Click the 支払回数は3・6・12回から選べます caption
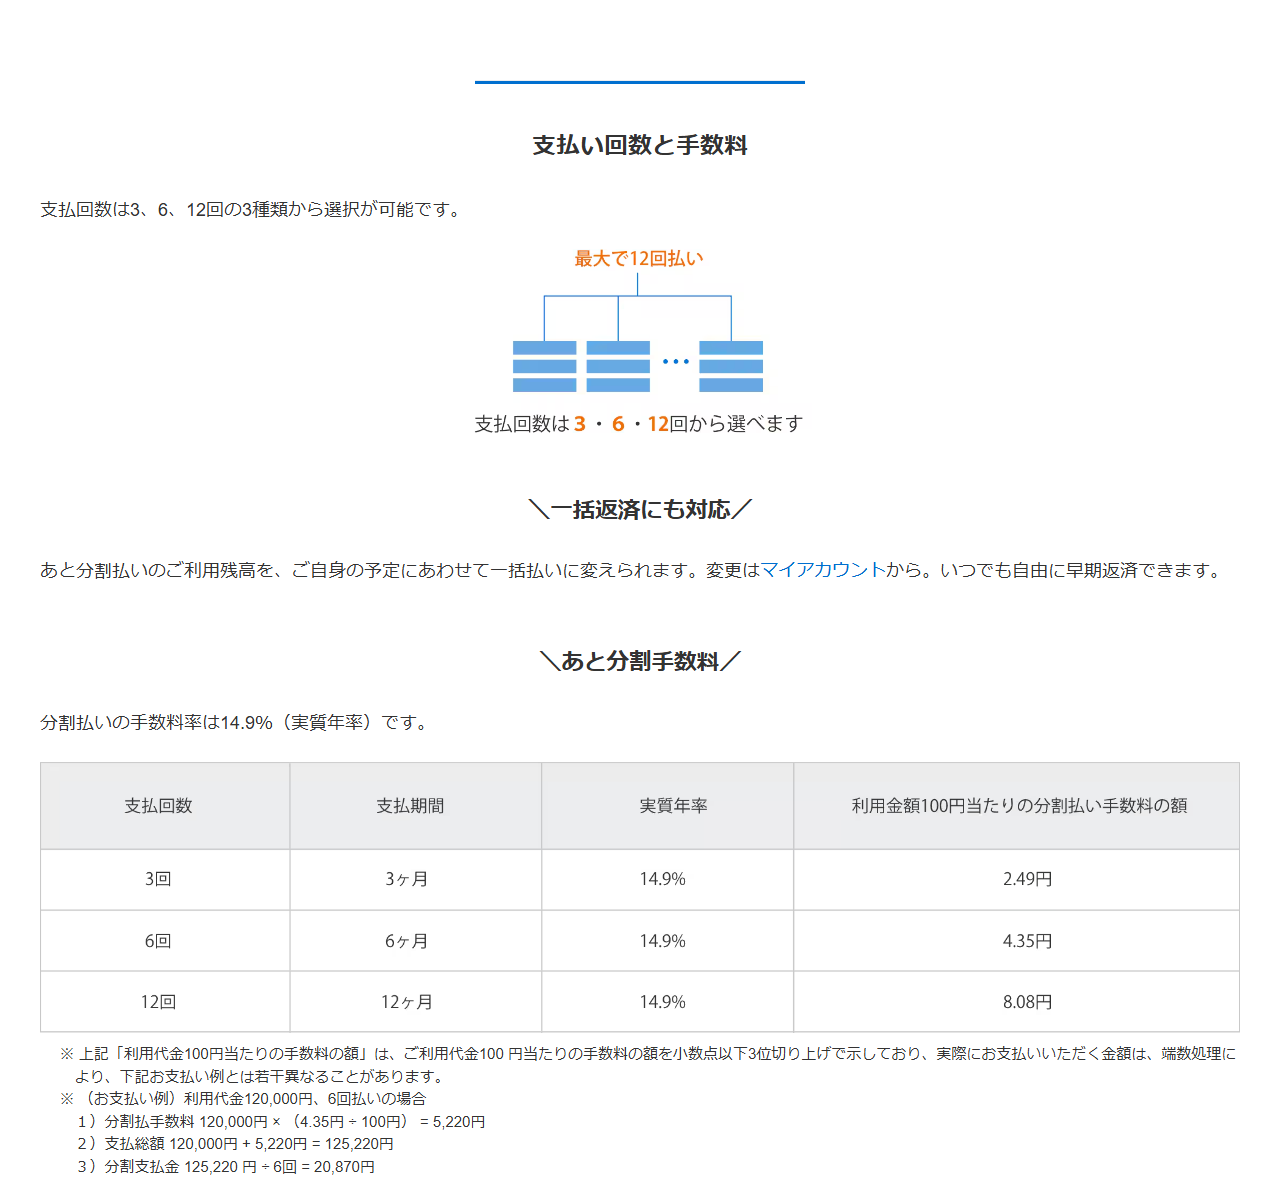This screenshot has height=1179, width=1280. (638, 424)
